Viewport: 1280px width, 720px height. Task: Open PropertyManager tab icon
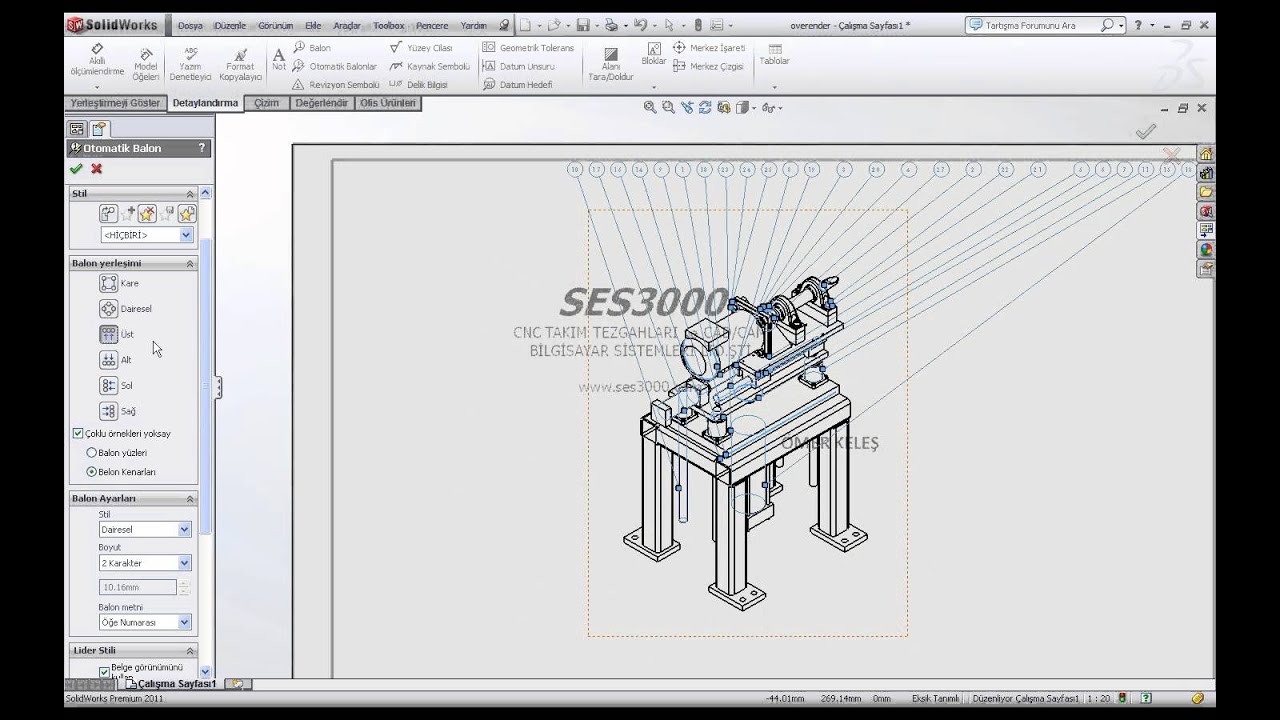click(x=98, y=128)
